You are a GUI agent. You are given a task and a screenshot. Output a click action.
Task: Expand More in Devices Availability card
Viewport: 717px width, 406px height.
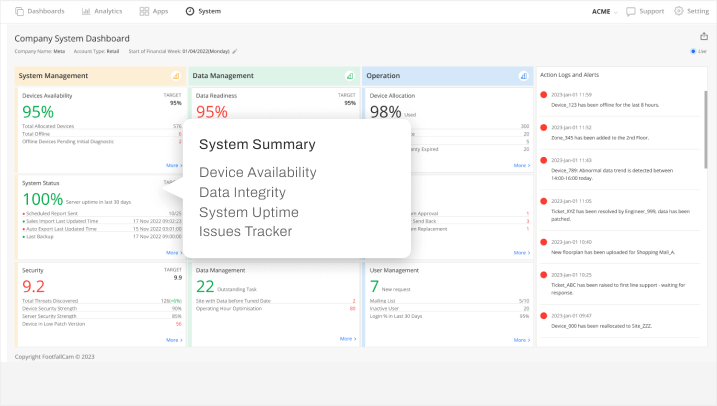coord(173,165)
